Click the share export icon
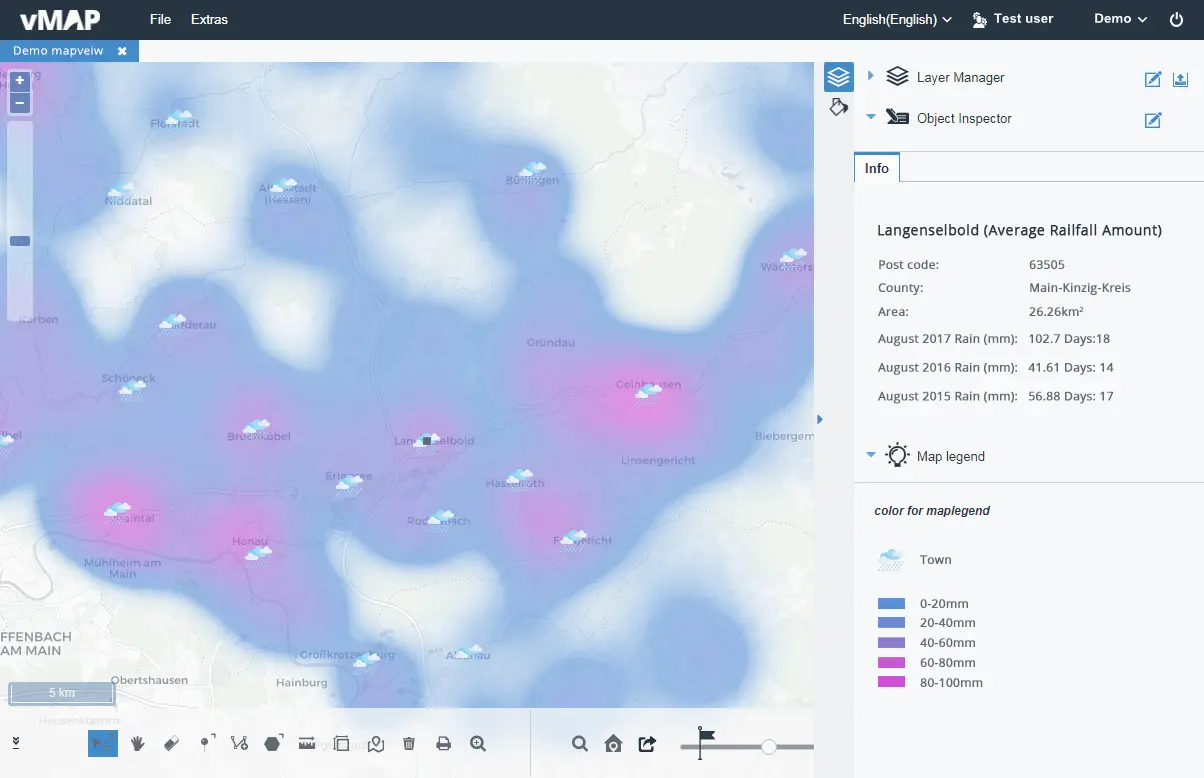This screenshot has height=778, width=1204. (647, 743)
